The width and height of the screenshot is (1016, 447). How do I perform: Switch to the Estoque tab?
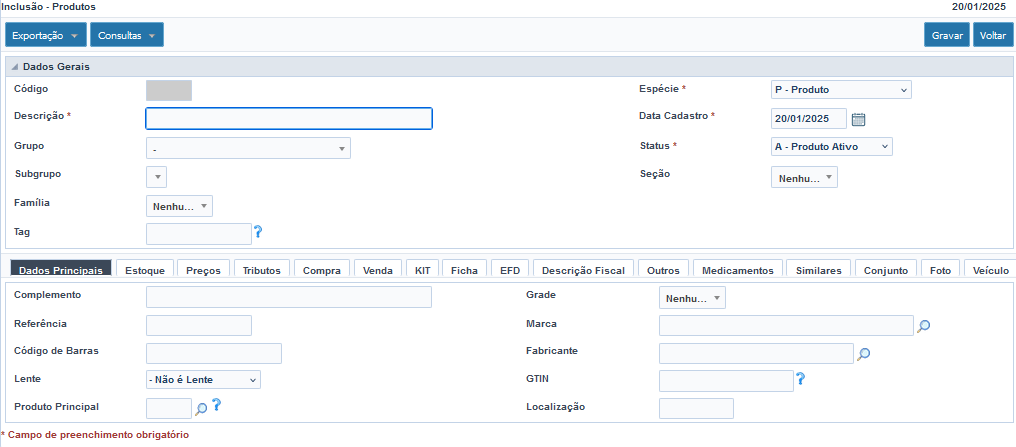tap(146, 270)
